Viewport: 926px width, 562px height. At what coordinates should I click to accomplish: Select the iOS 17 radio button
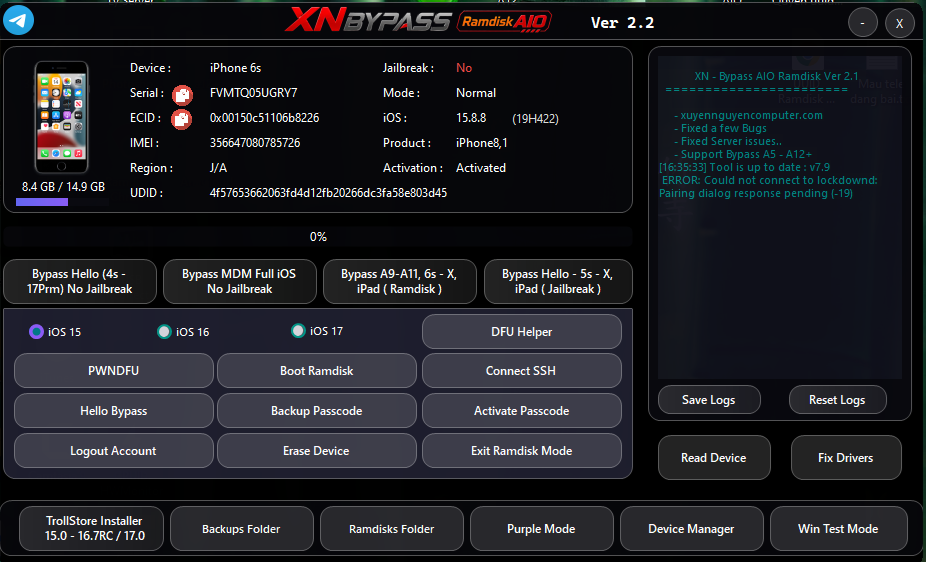(x=298, y=331)
